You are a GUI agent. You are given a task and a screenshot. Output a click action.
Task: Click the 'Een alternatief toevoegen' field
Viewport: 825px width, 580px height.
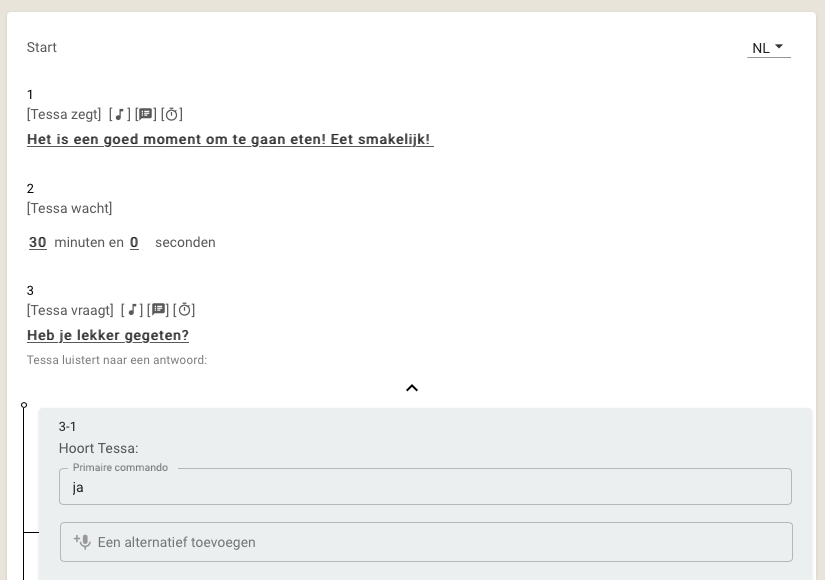(x=426, y=542)
